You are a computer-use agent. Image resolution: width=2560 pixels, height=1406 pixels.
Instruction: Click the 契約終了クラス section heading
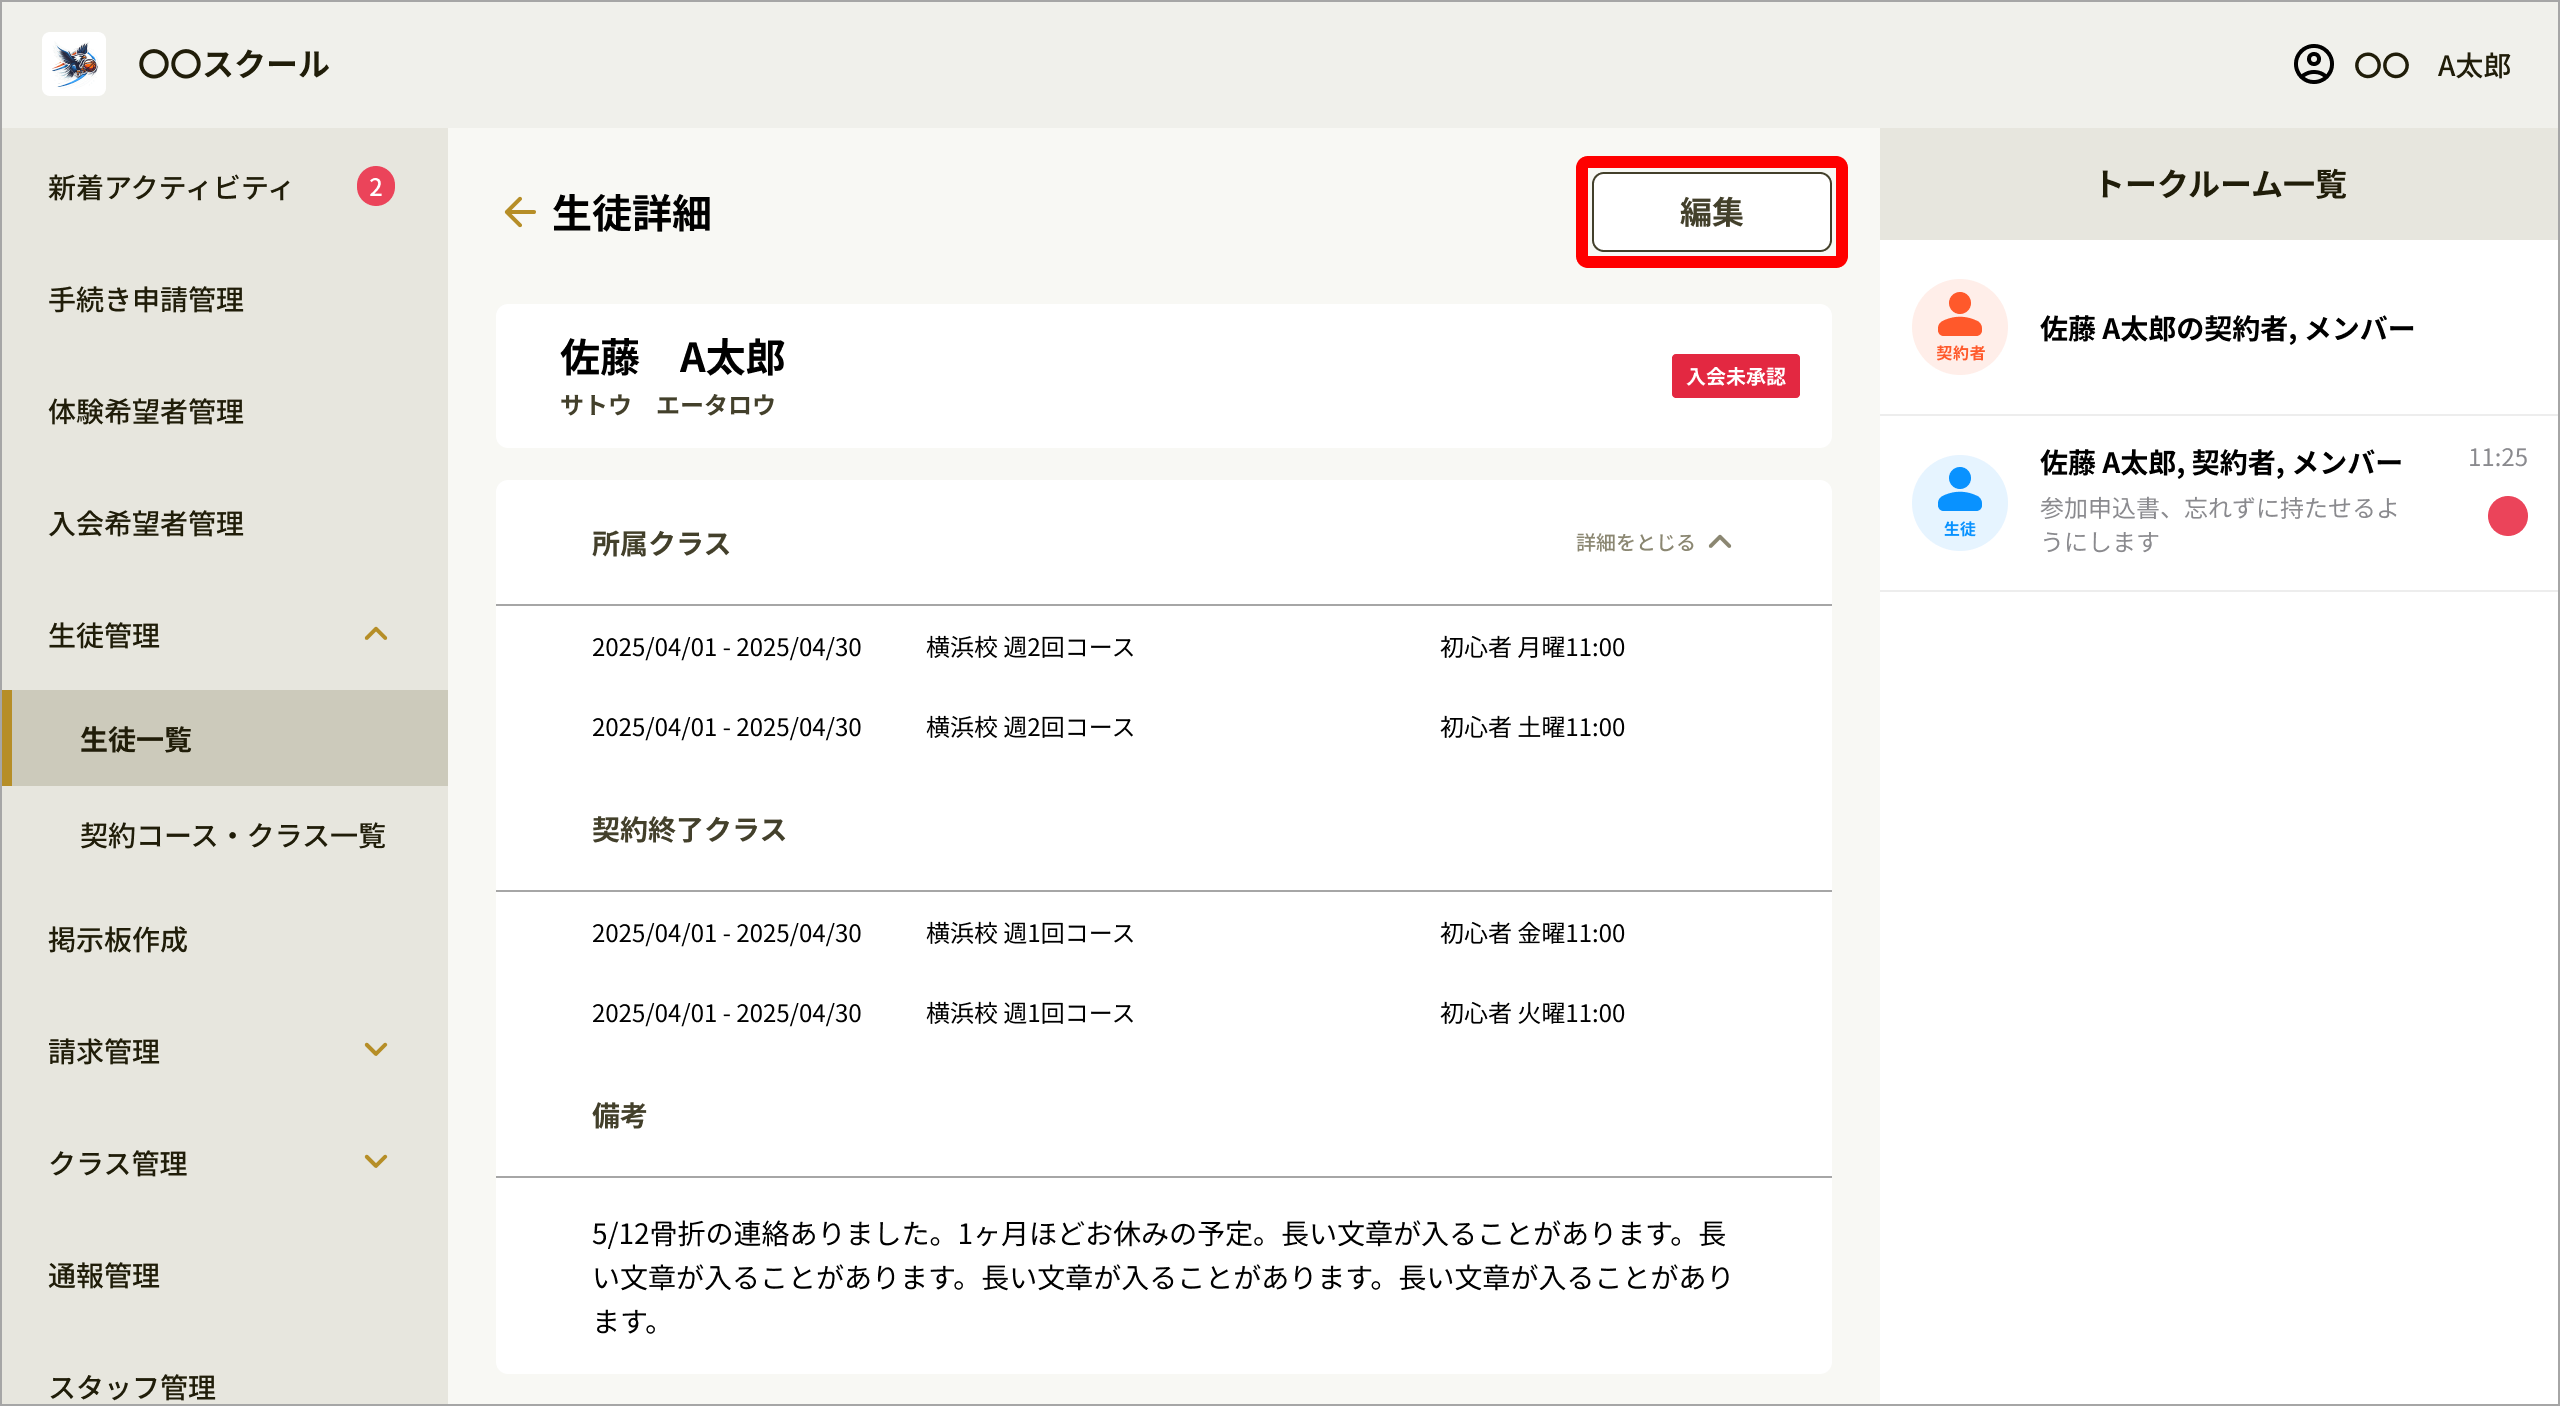[x=689, y=829]
